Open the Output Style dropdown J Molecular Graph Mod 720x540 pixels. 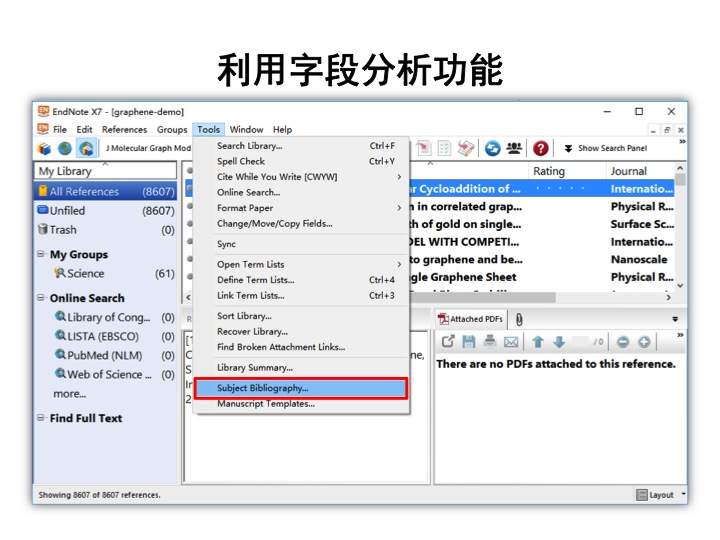pyautogui.click(x=148, y=148)
